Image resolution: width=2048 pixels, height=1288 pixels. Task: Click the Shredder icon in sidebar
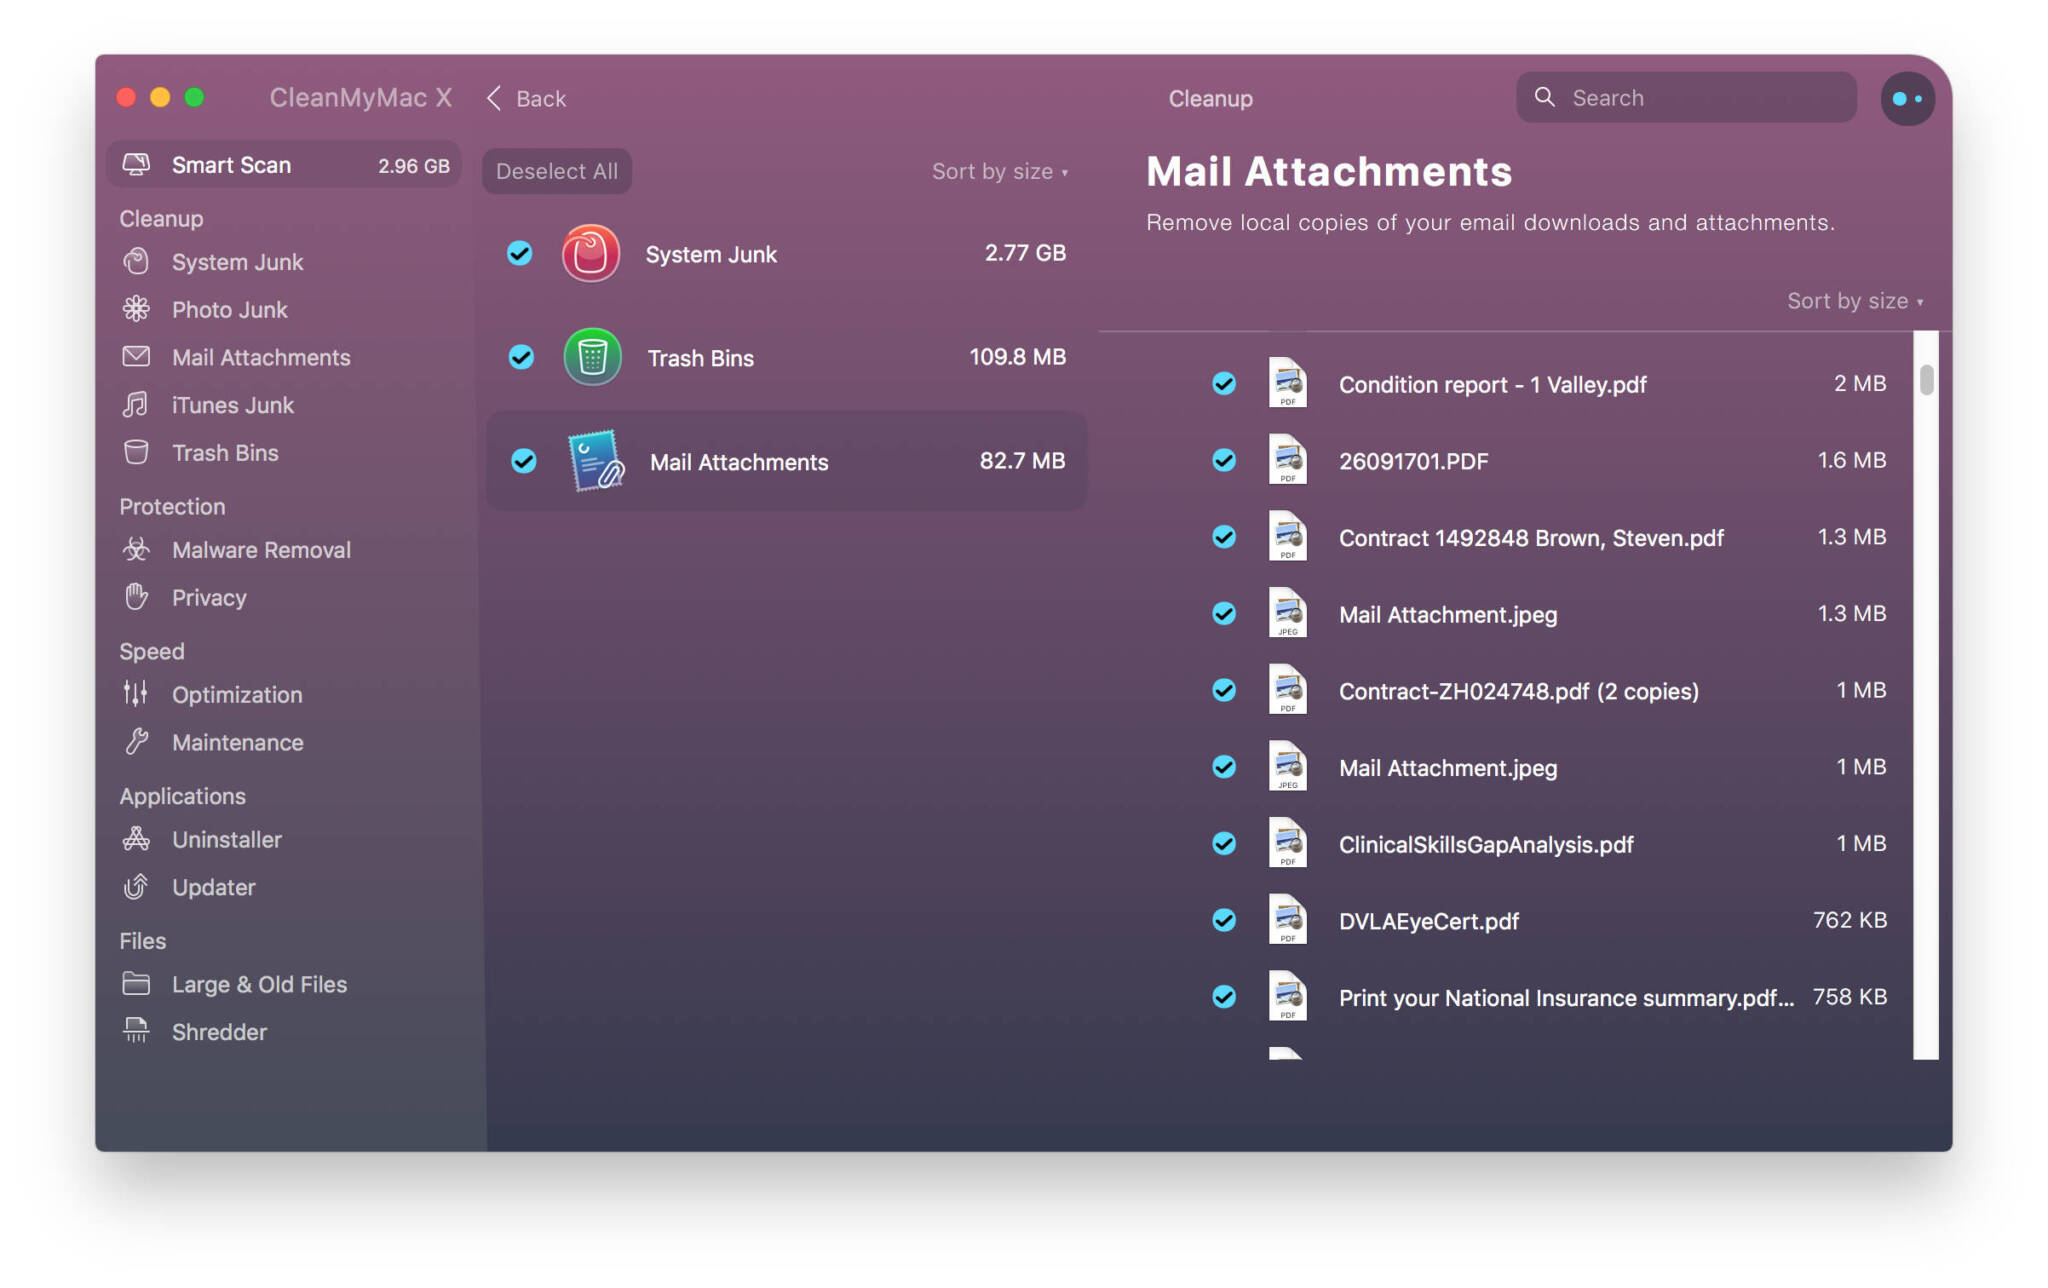(x=136, y=1031)
